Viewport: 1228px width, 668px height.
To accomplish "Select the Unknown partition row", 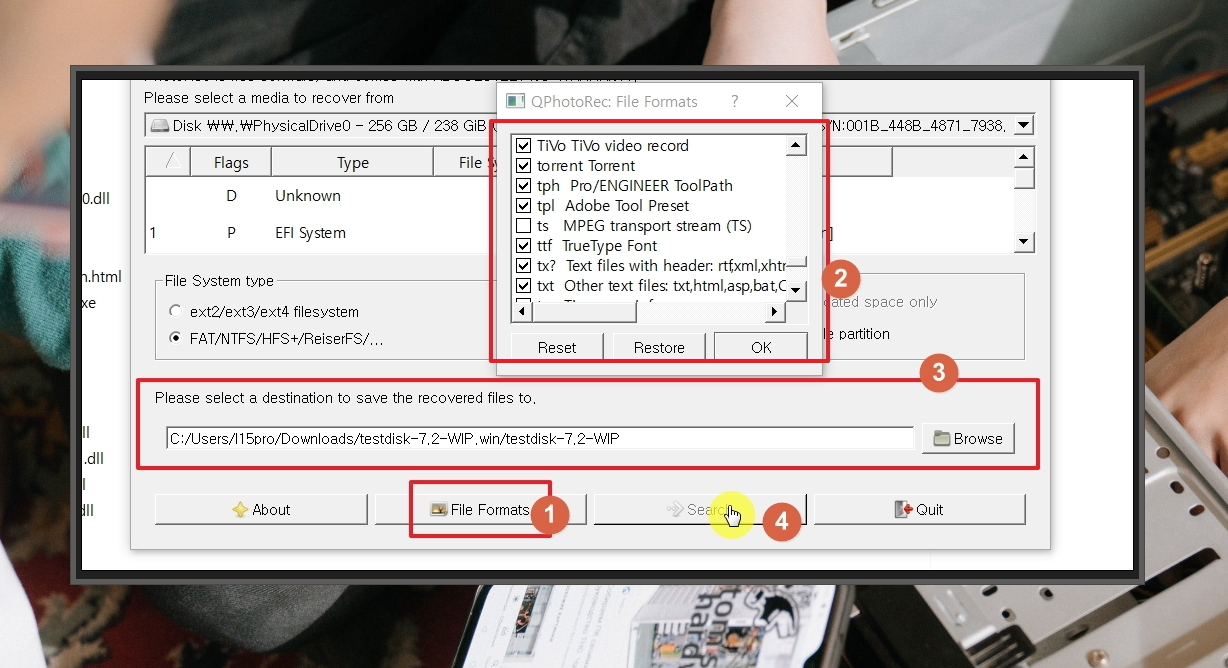I will (580, 196).
